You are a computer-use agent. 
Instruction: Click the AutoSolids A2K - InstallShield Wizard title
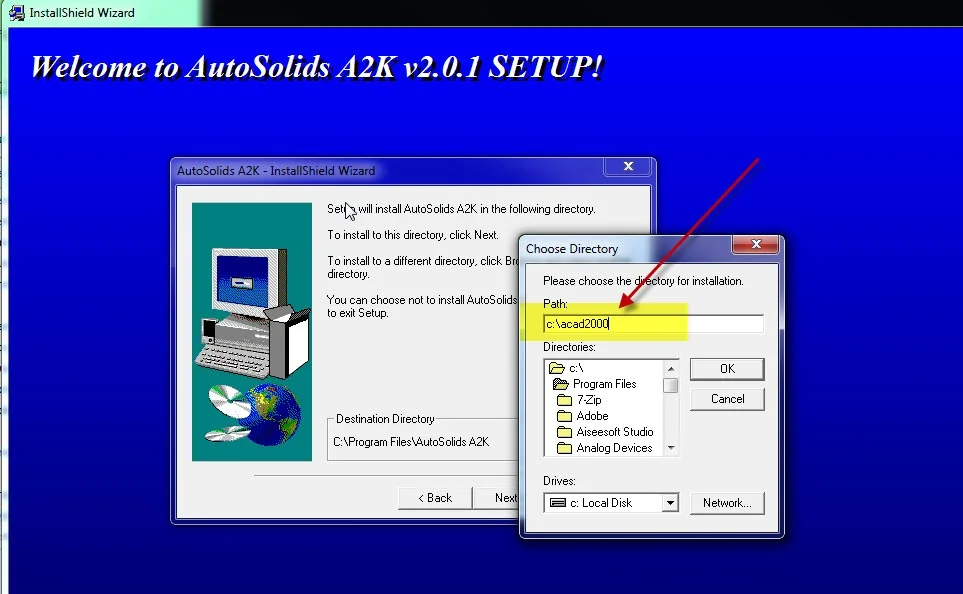click(x=276, y=171)
